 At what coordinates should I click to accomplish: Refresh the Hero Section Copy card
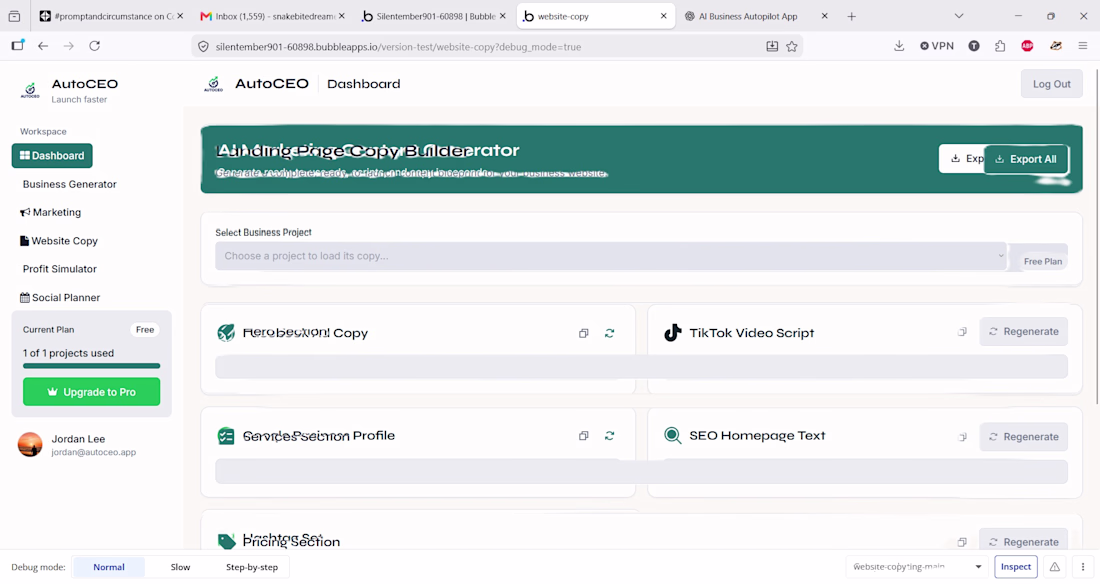[610, 333]
